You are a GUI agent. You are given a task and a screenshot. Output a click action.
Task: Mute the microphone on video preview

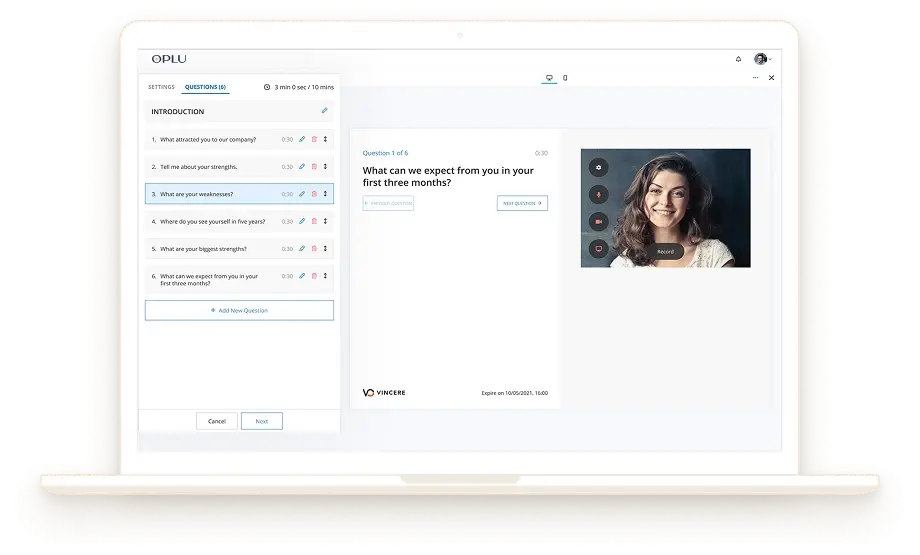(x=599, y=194)
